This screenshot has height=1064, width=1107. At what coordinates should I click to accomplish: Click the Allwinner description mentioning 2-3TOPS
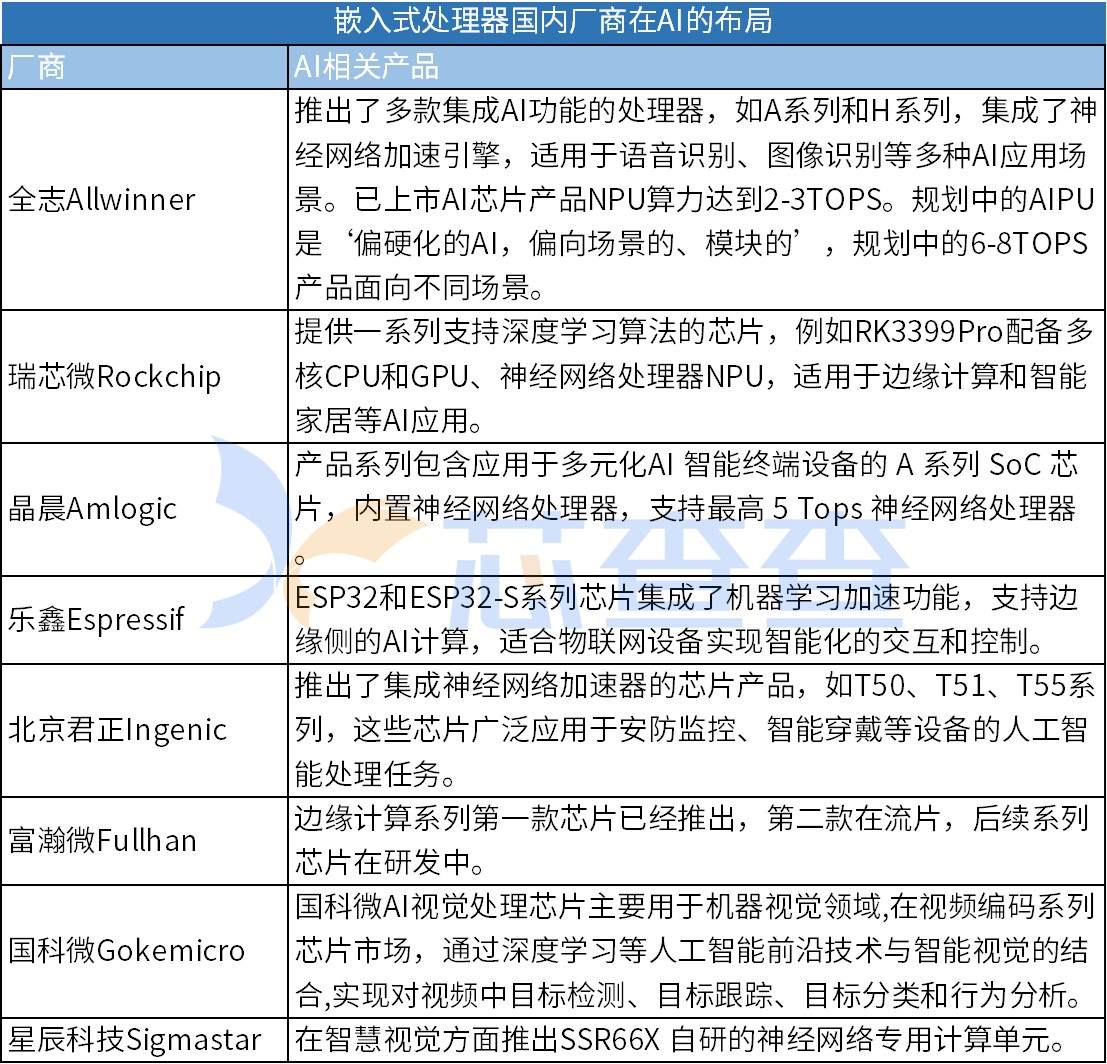695,199
